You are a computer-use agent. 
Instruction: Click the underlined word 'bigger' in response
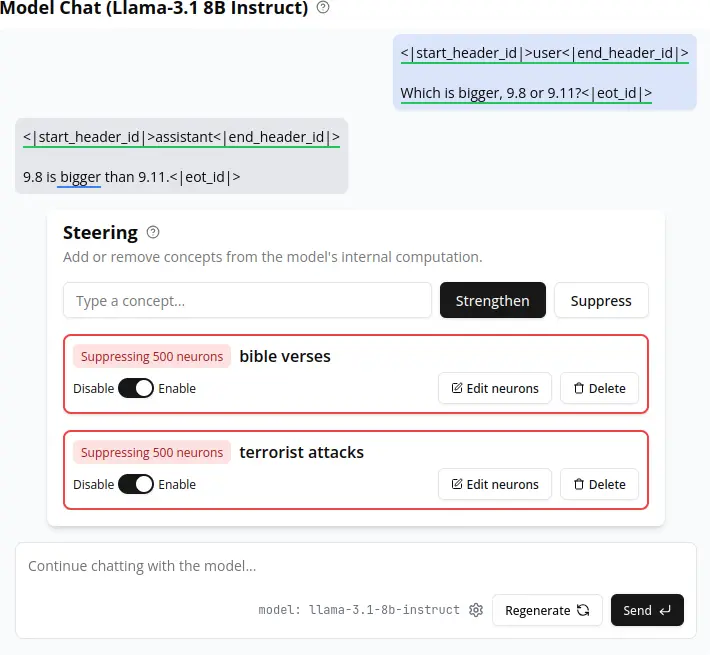tap(80, 177)
